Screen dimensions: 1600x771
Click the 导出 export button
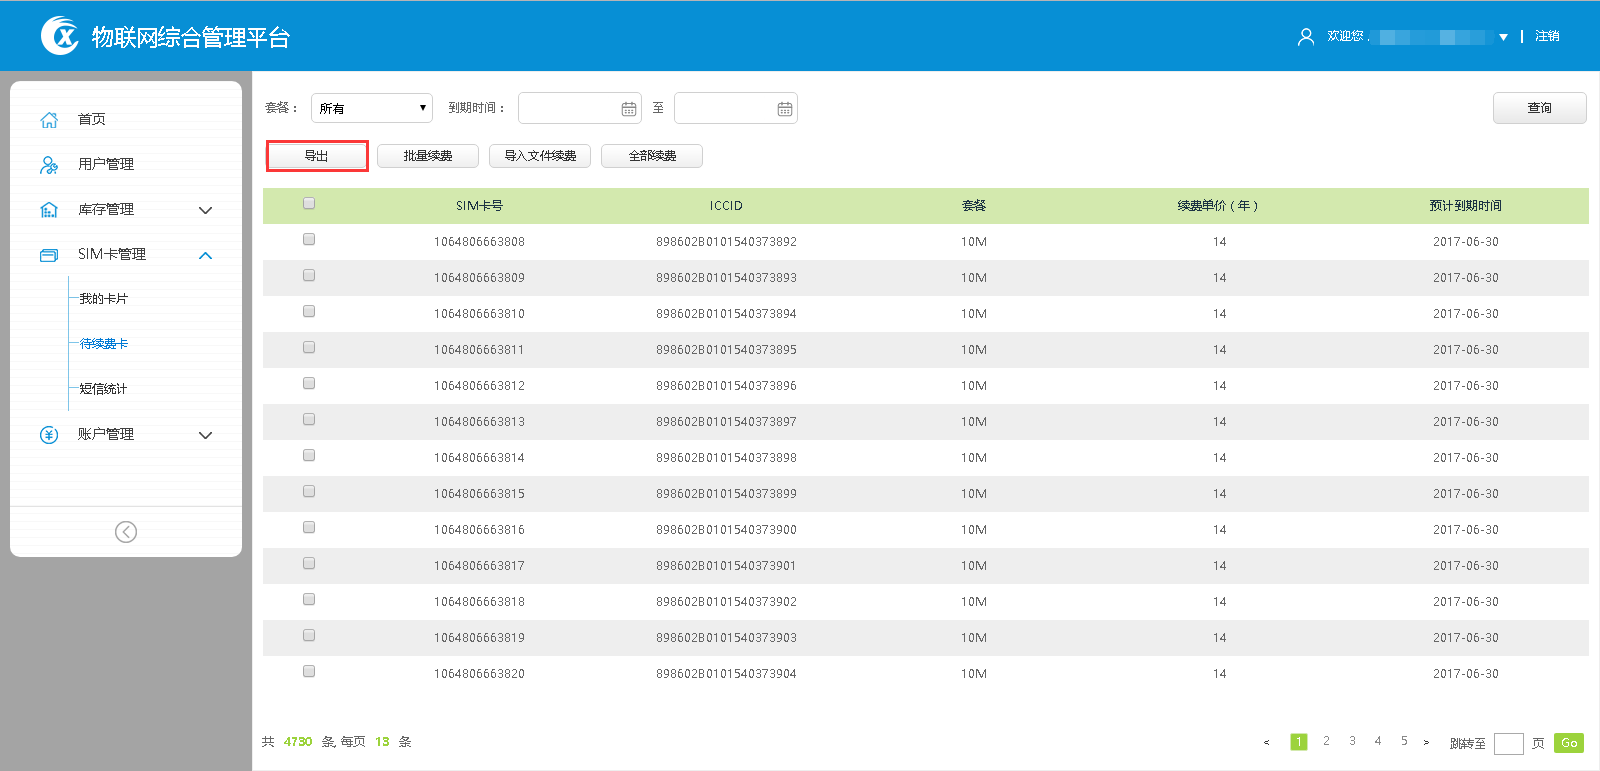[317, 156]
